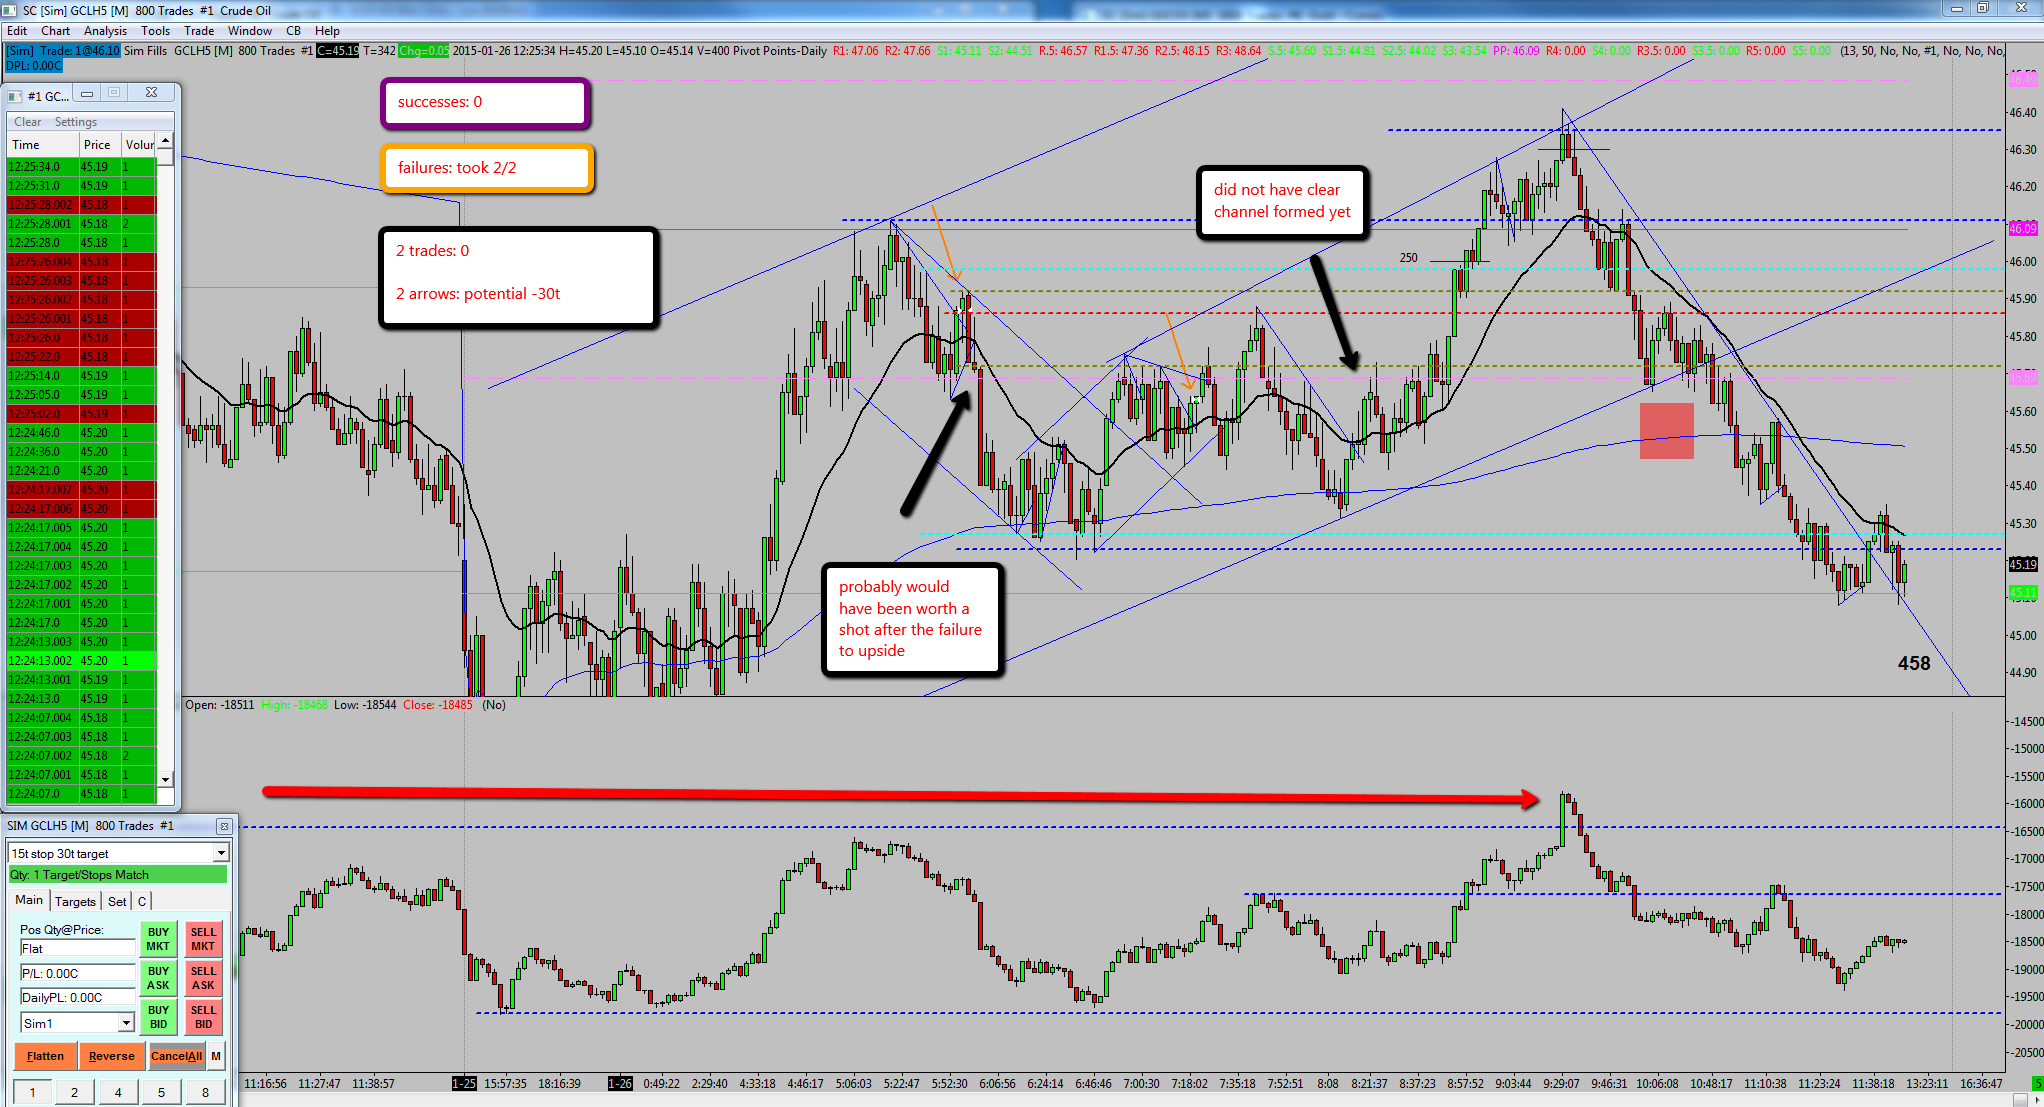Minimize the #1 GC Time and Sales window
2044x1107 pixels.
click(87, 93)
